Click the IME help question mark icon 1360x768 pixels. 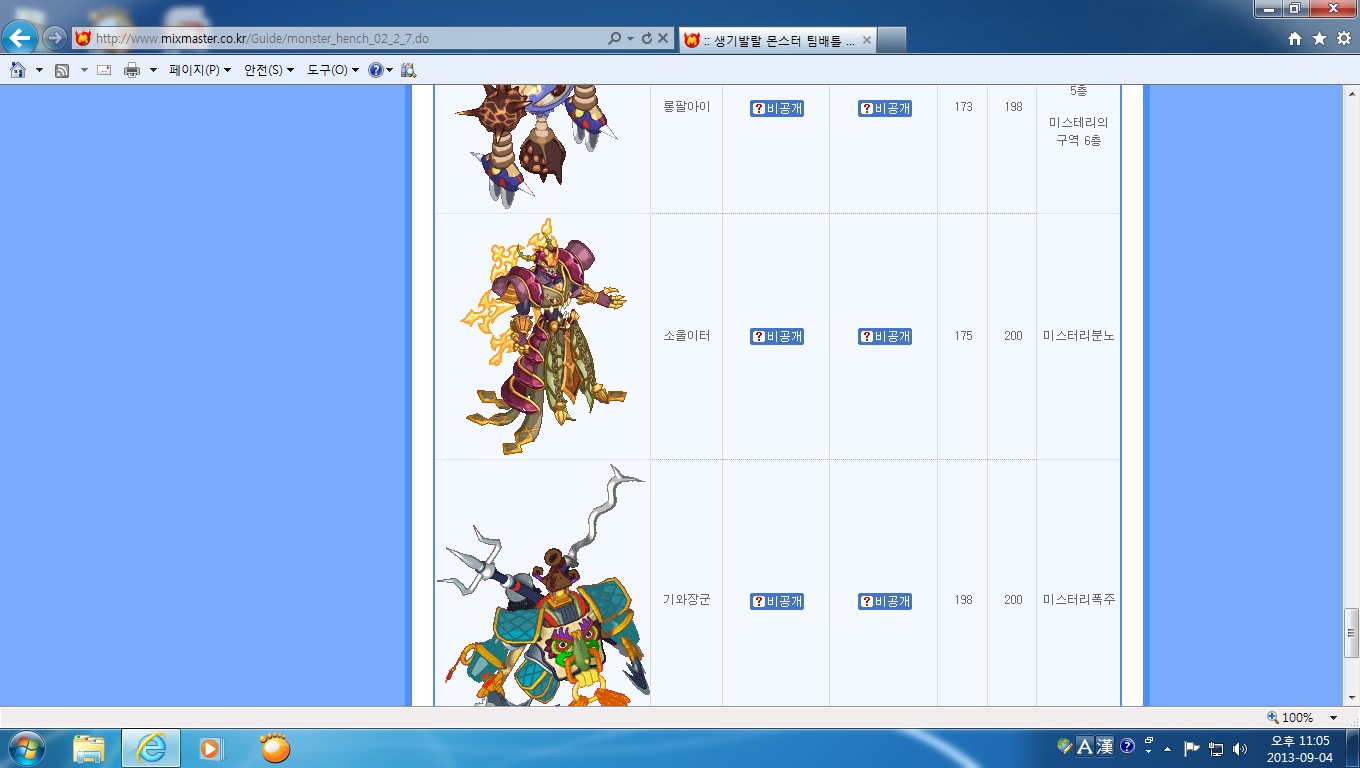coord(1127,746)
